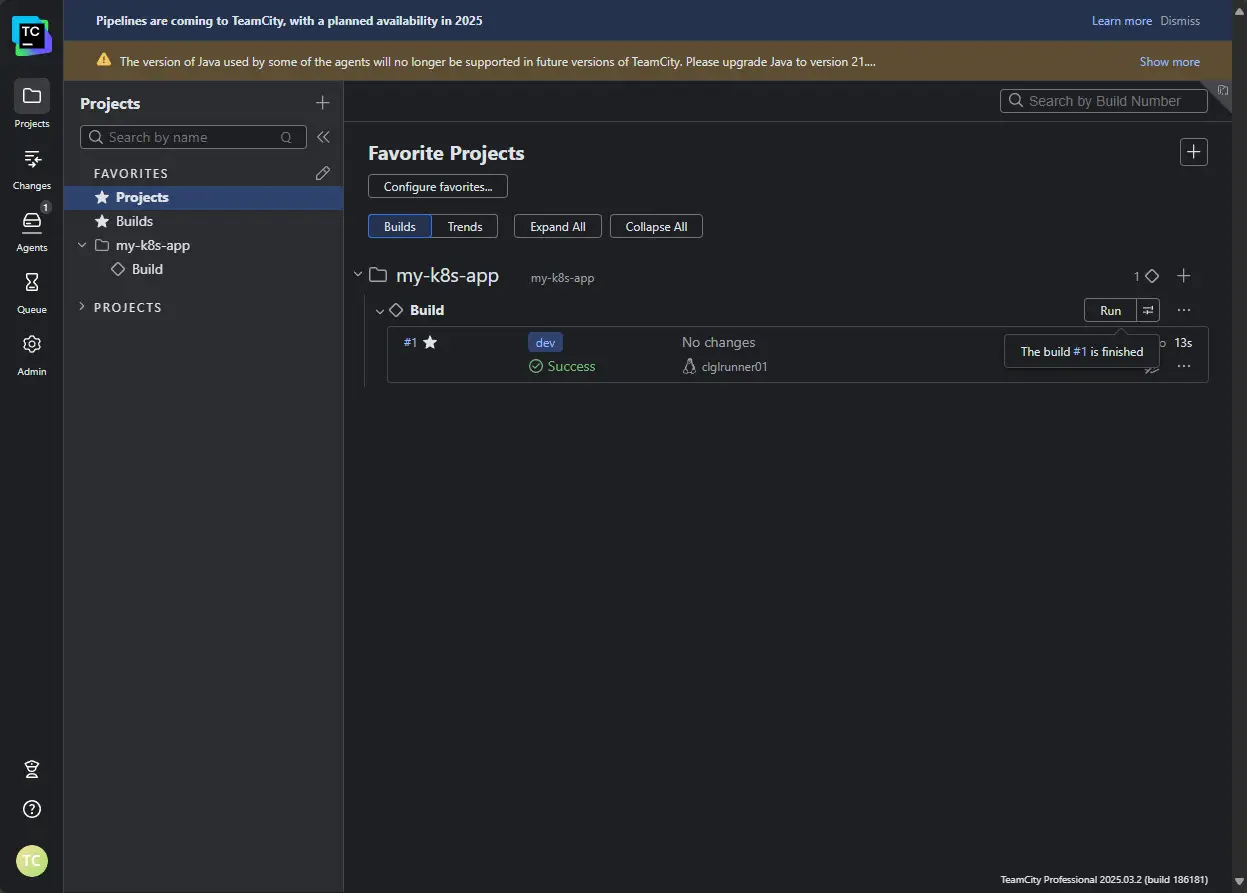Open the Build configuration actions menu

point(1184,310)
